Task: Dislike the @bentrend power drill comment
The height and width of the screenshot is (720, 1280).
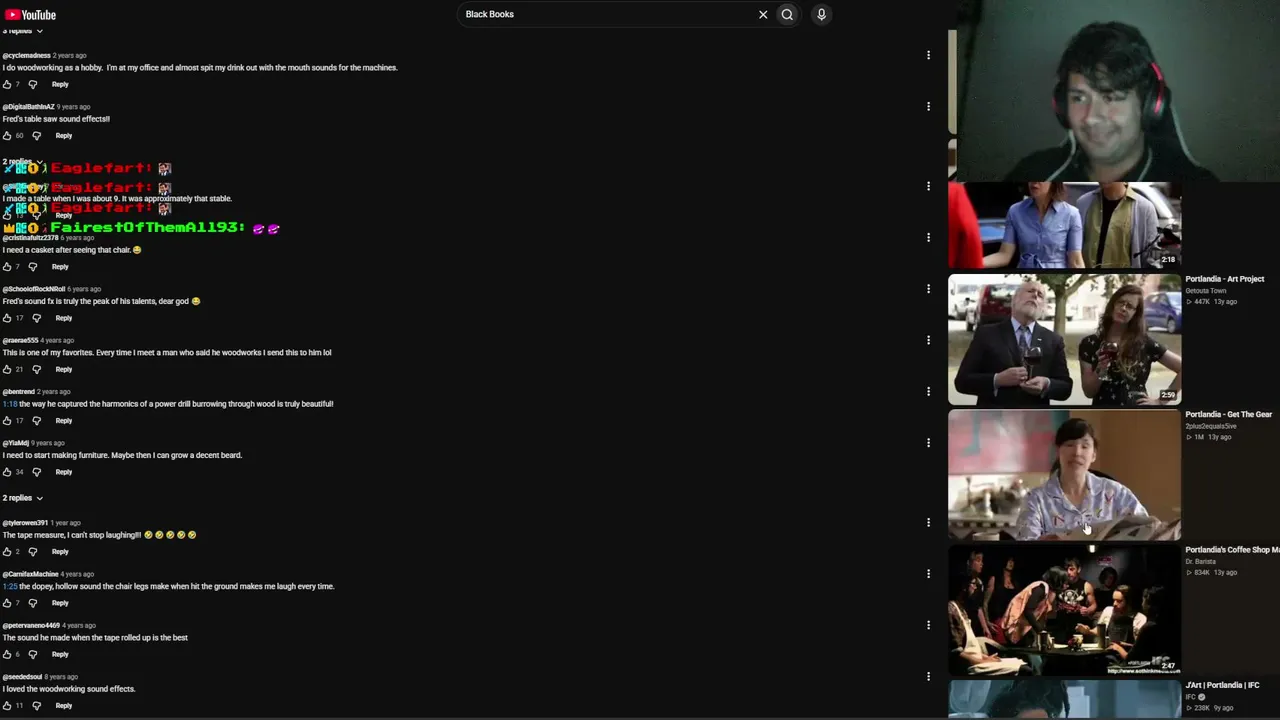Action: (x=37, y=421)
